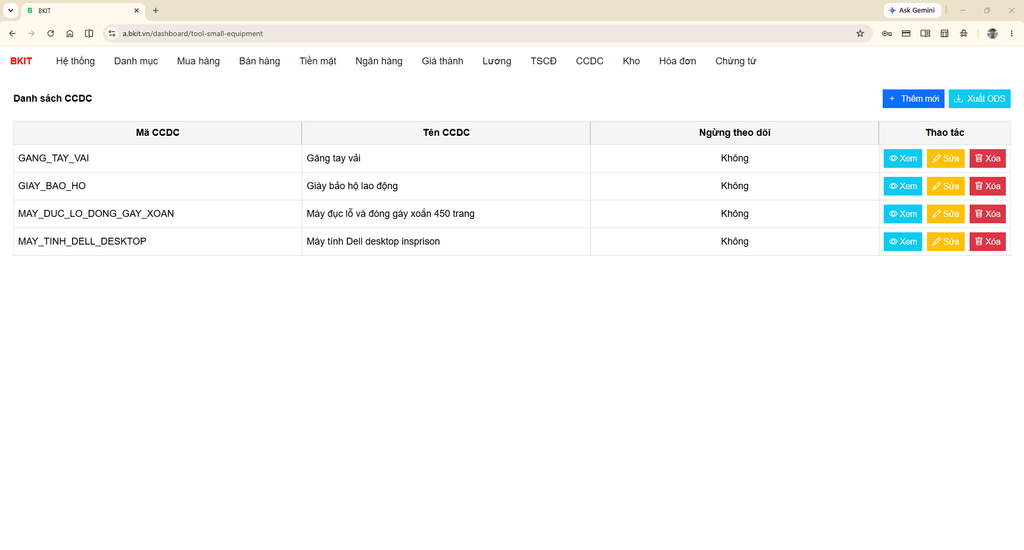The width and height of the screenshot is (1024, 550).
Task: Open the tab search dropdown arrow
Action: click(x=10, y=10)
